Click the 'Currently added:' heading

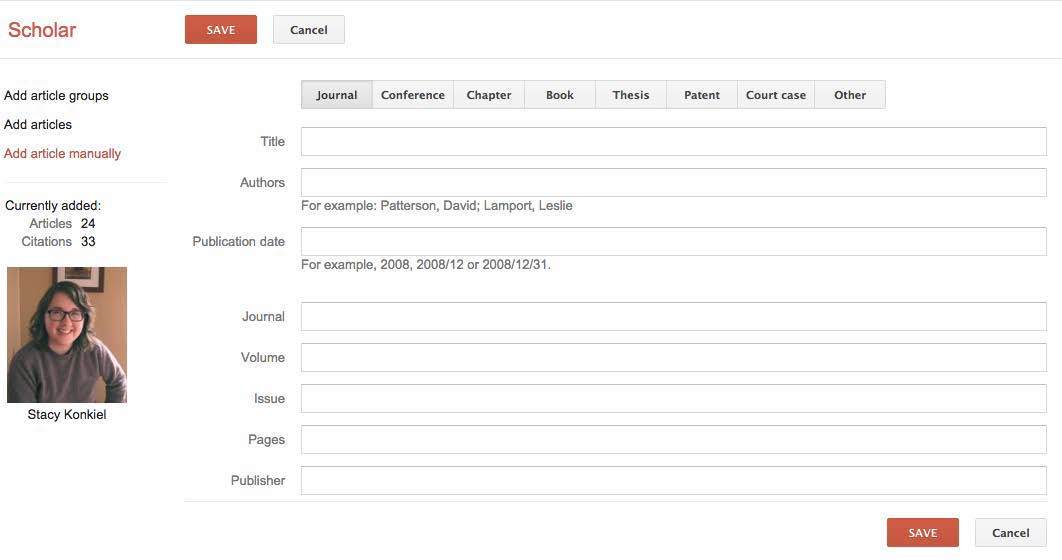(x=53, y=206)
